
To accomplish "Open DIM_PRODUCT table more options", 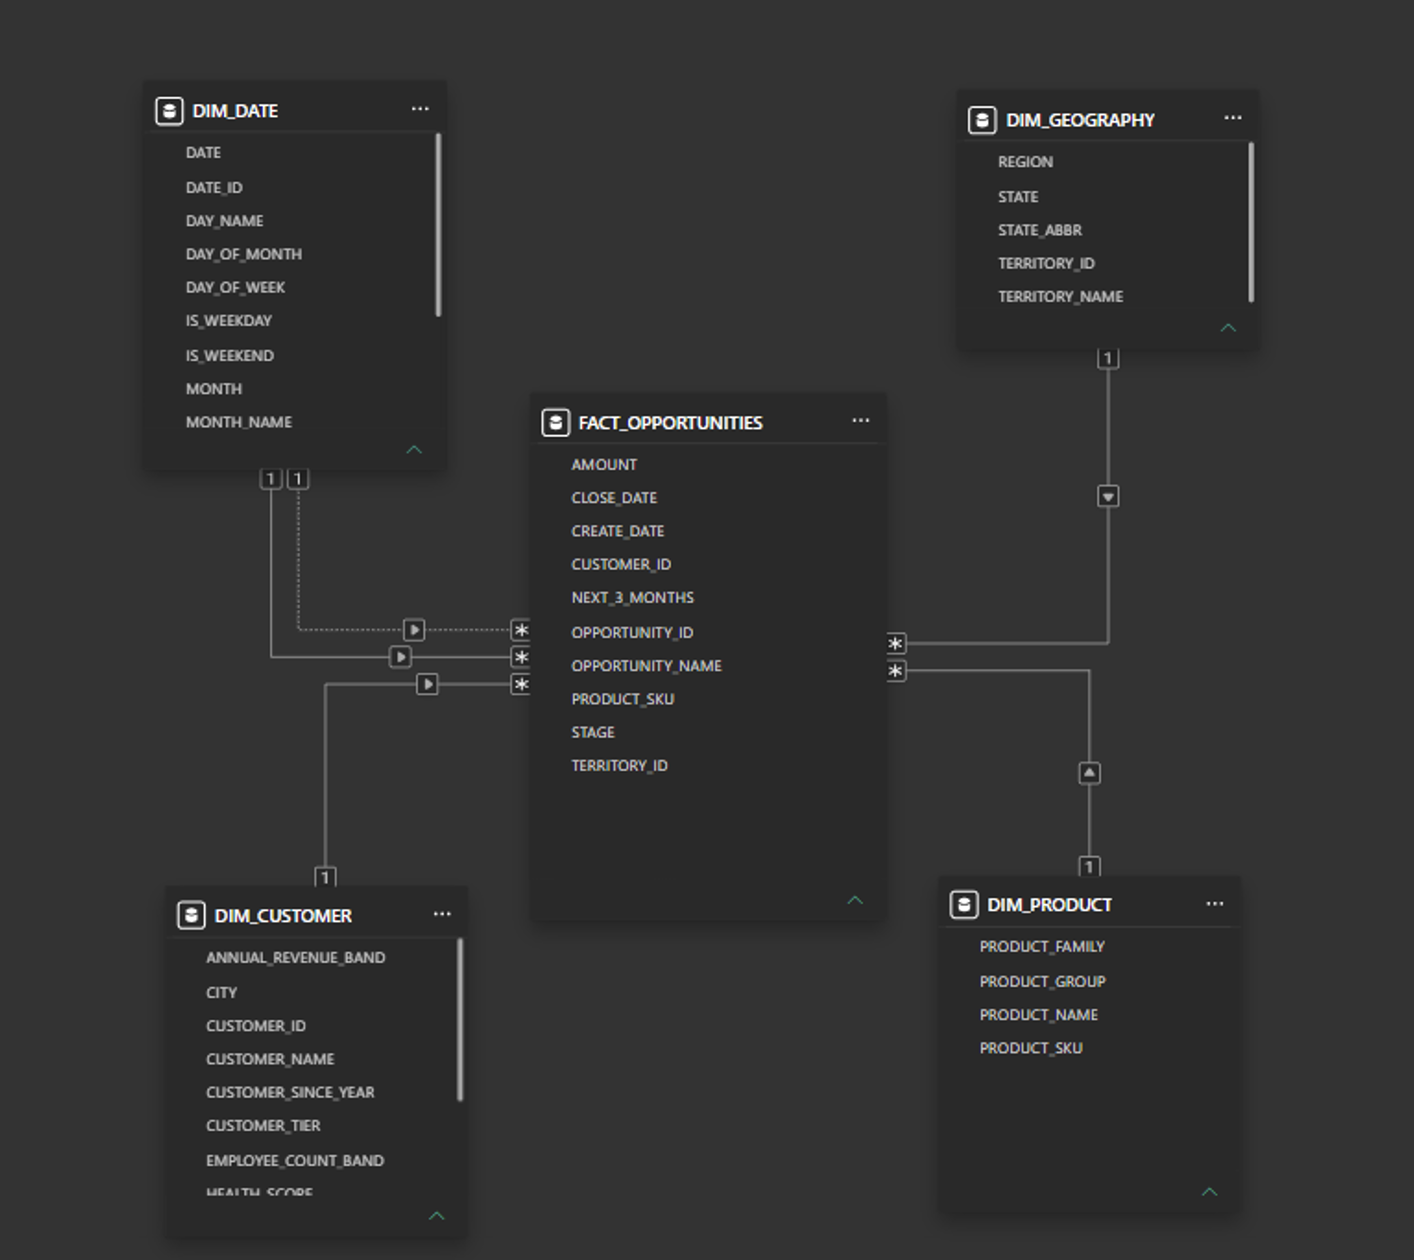I will point(1215,904).
